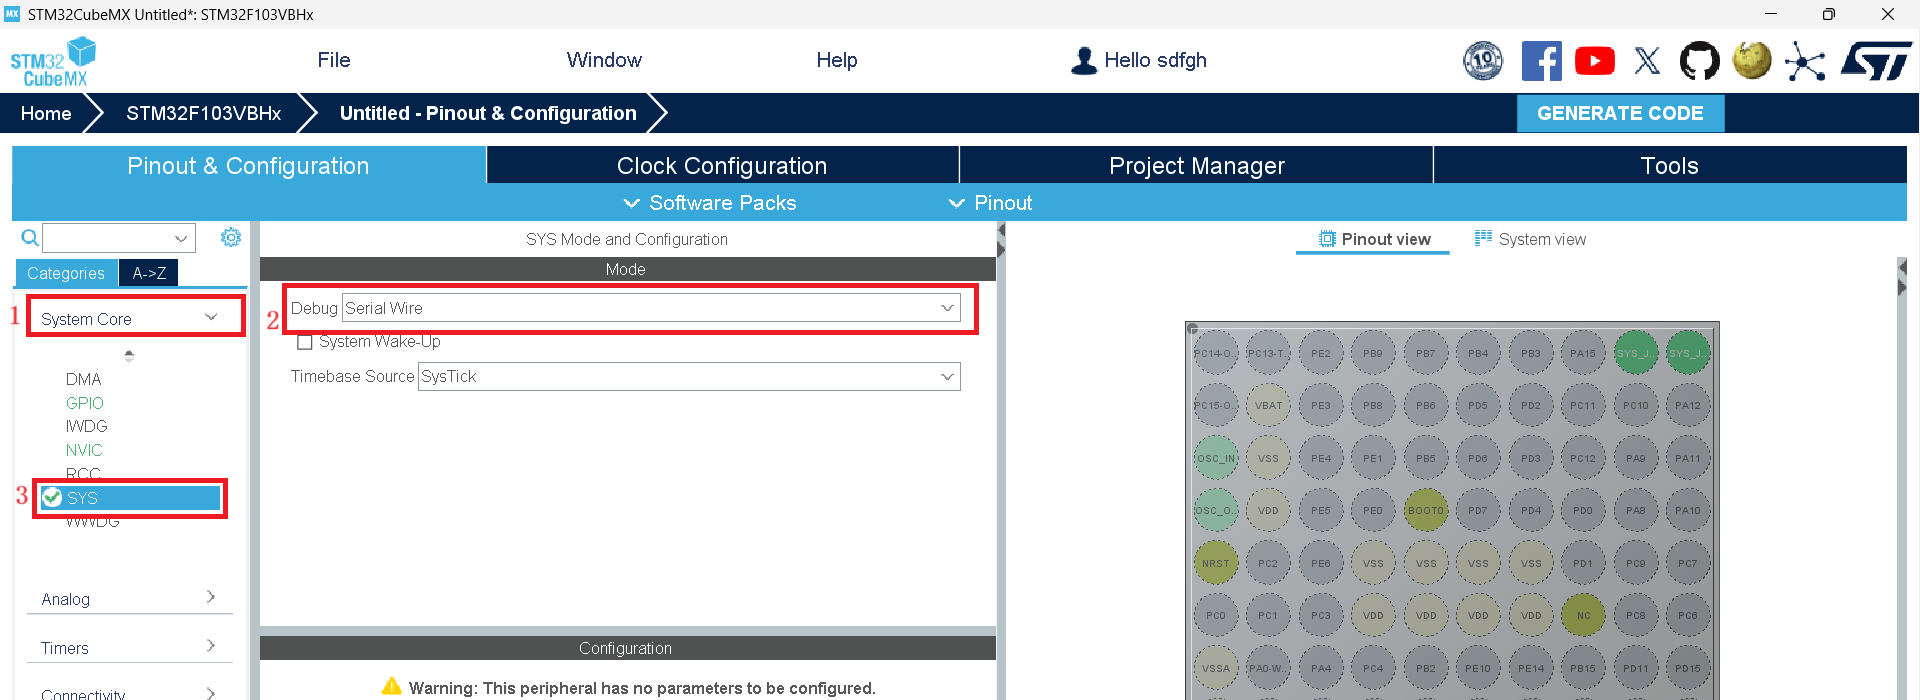Select the Pinout & Configuration main tab
This screenshot has width=1920, height=700.
coord(248,165)
